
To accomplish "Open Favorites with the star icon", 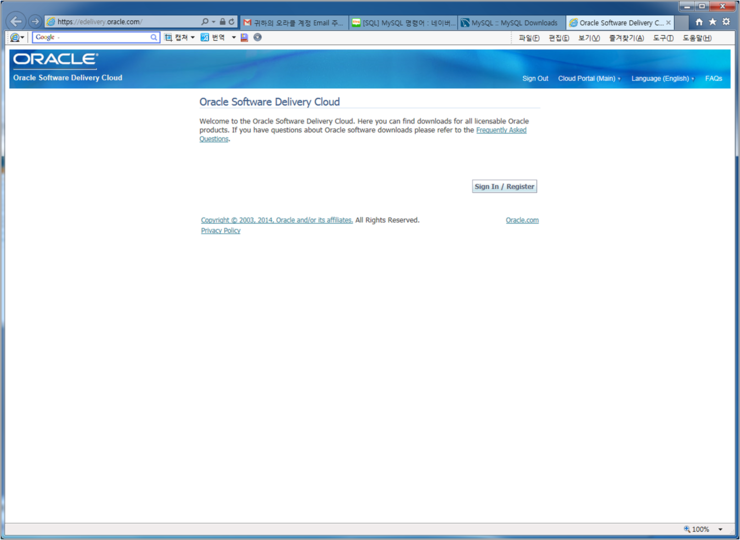I will click(x=713, y=22).
